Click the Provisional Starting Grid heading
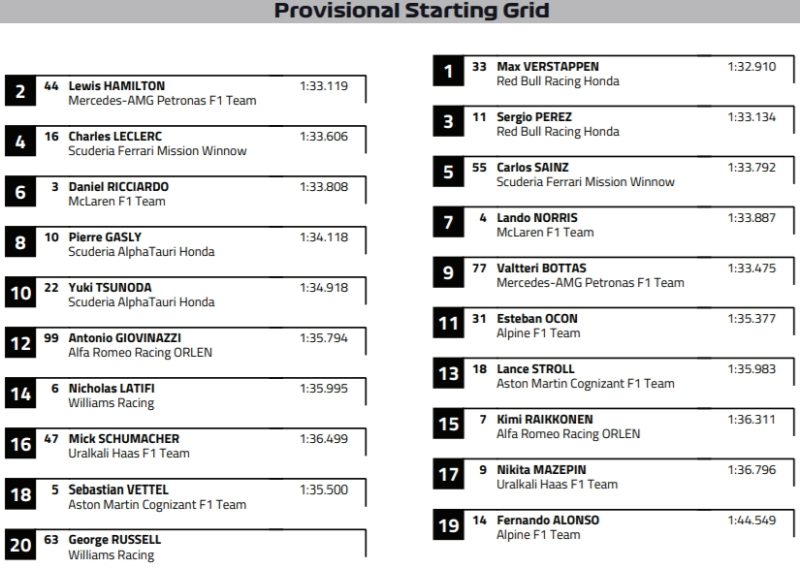The image size is (800, 568). coord(411,11)
